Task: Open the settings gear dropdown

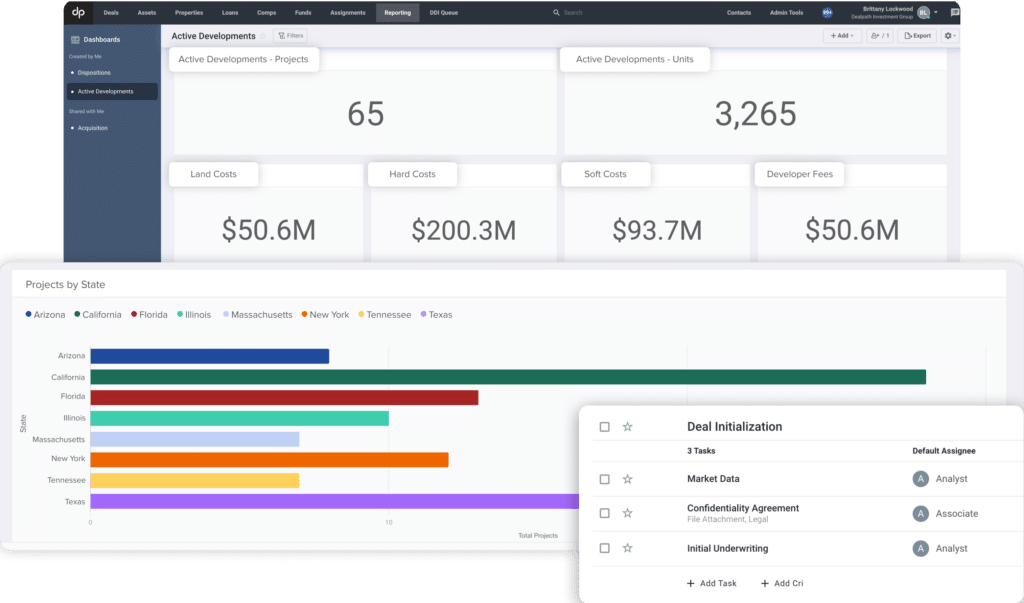Action: [948, 35]
